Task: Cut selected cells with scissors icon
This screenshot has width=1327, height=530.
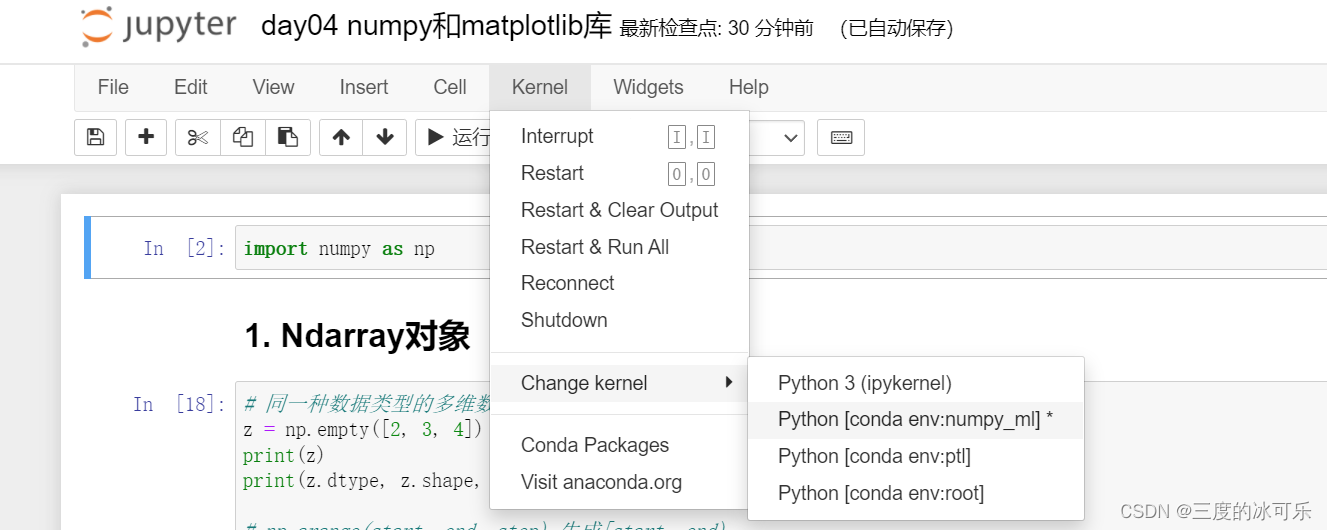Action: [197, 137]
